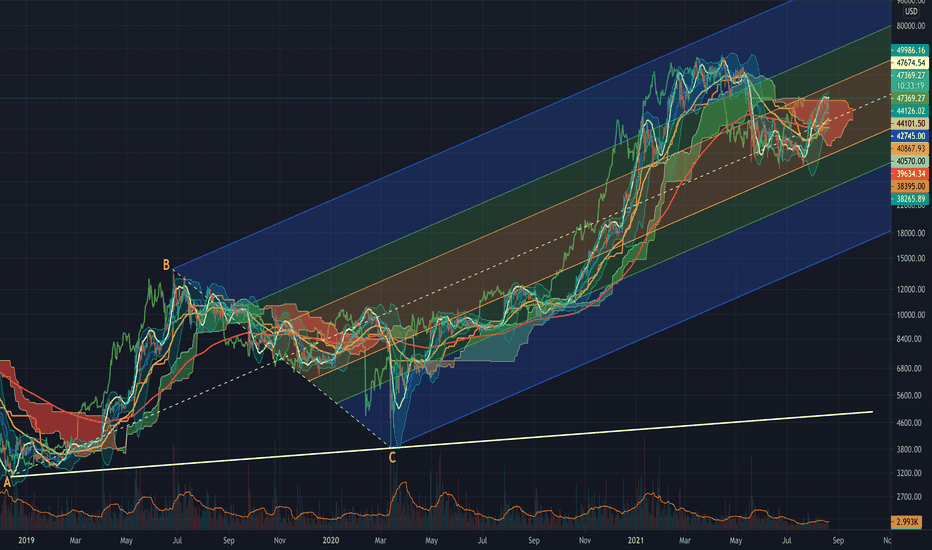Click the orange 40867.93 price label
Image resolution: width=932 pixels, height=550 pixels.
909,148
